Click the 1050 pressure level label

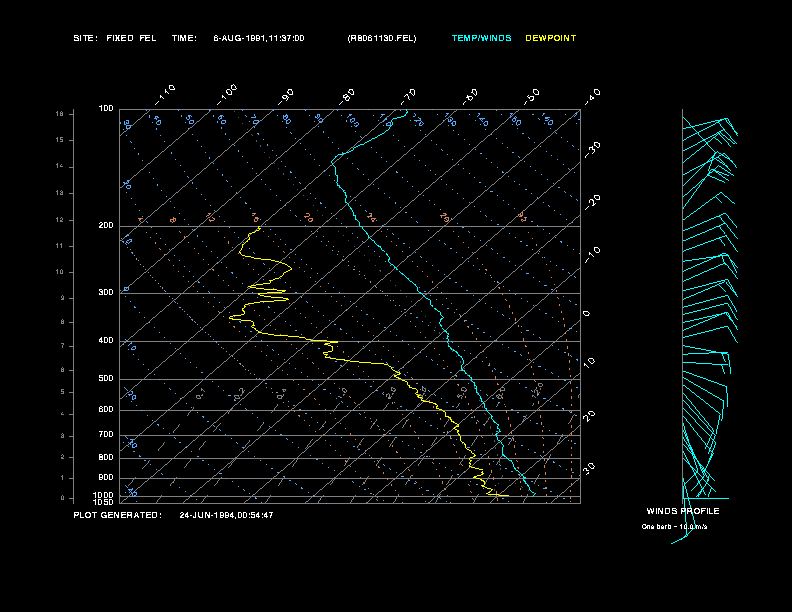coord(104,502)
